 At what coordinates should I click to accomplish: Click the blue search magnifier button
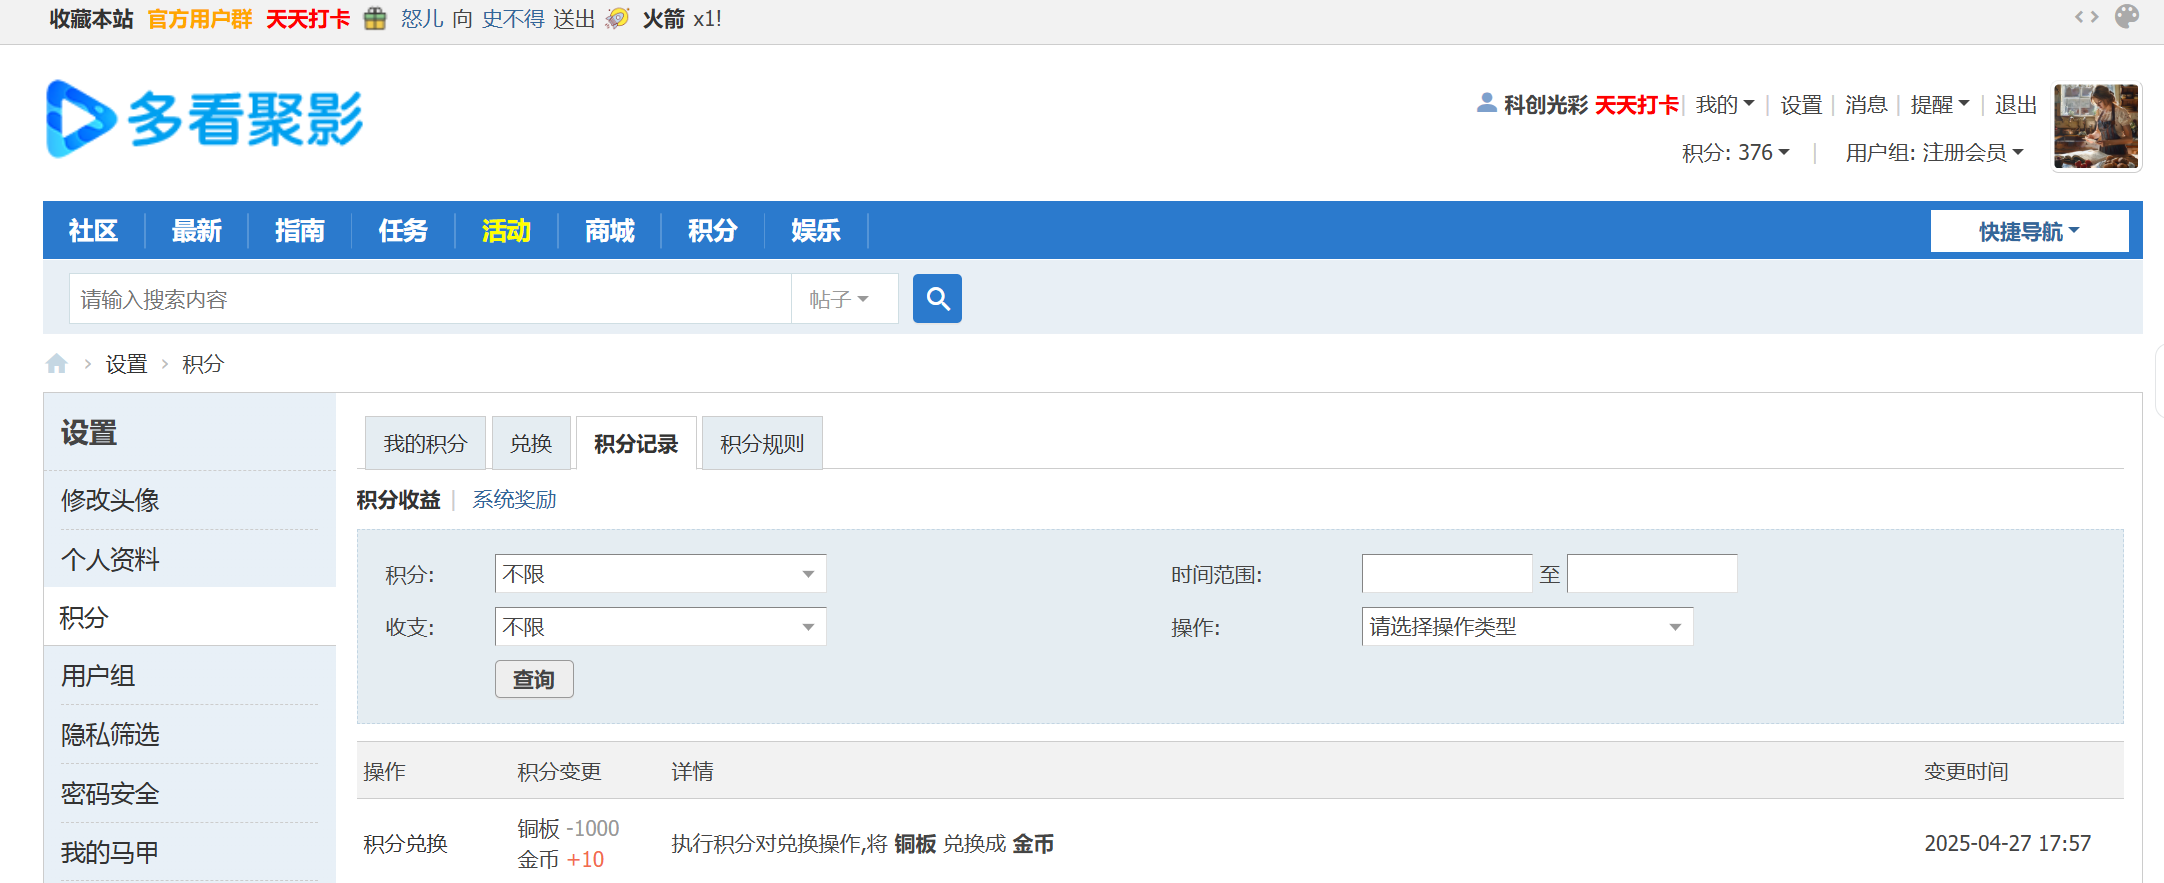(936, 299)
